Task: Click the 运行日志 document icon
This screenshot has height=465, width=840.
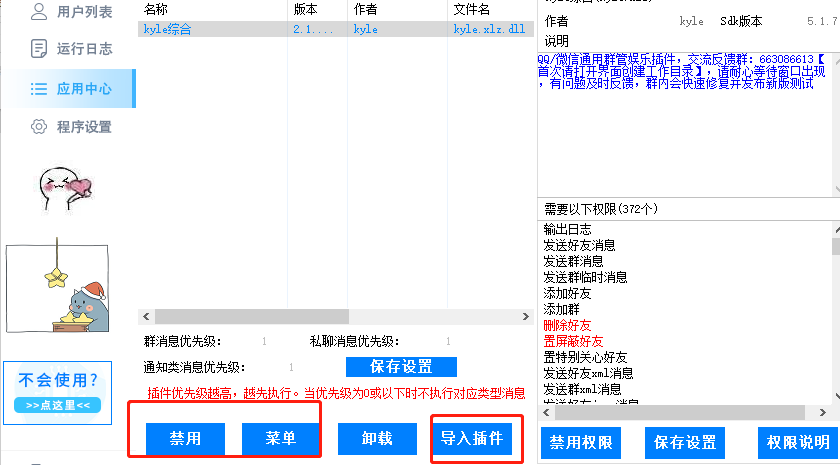Action: pos(39,48)
